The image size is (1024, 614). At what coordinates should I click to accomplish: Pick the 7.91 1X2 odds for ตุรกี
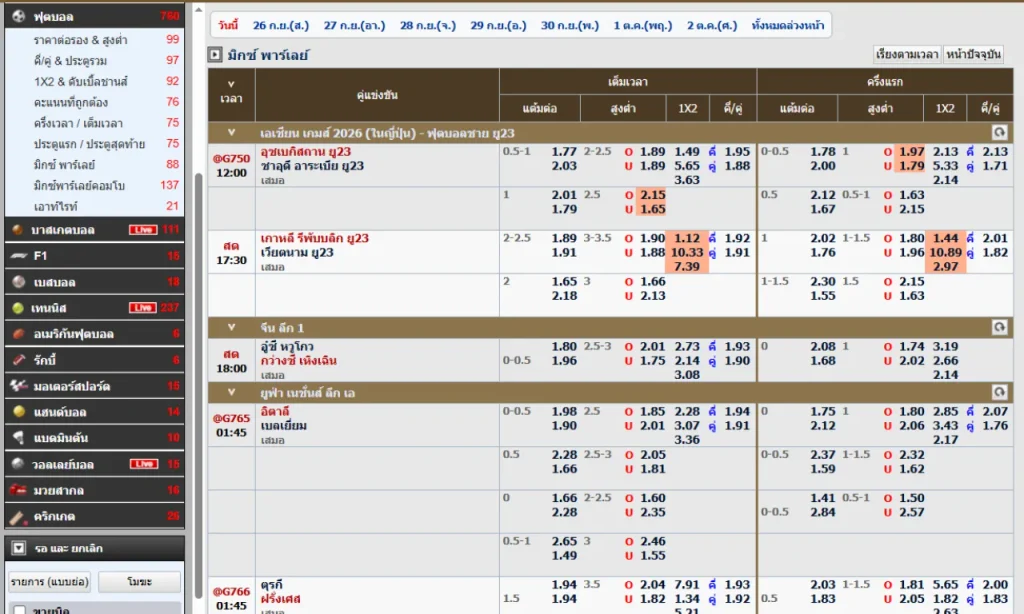click(687, 585)
